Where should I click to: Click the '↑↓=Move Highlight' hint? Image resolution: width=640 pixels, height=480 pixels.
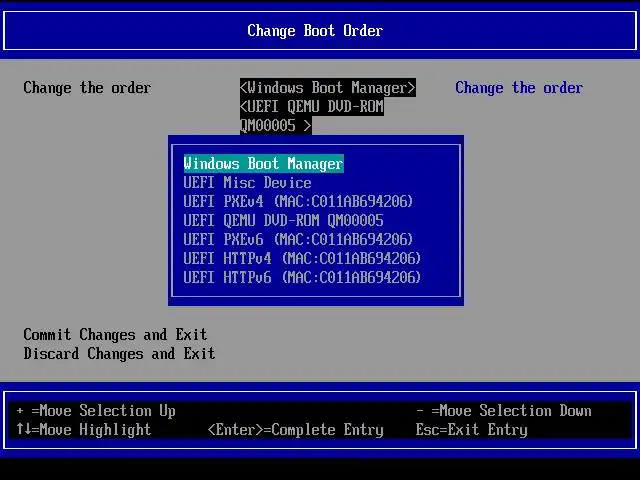(84, 429)
